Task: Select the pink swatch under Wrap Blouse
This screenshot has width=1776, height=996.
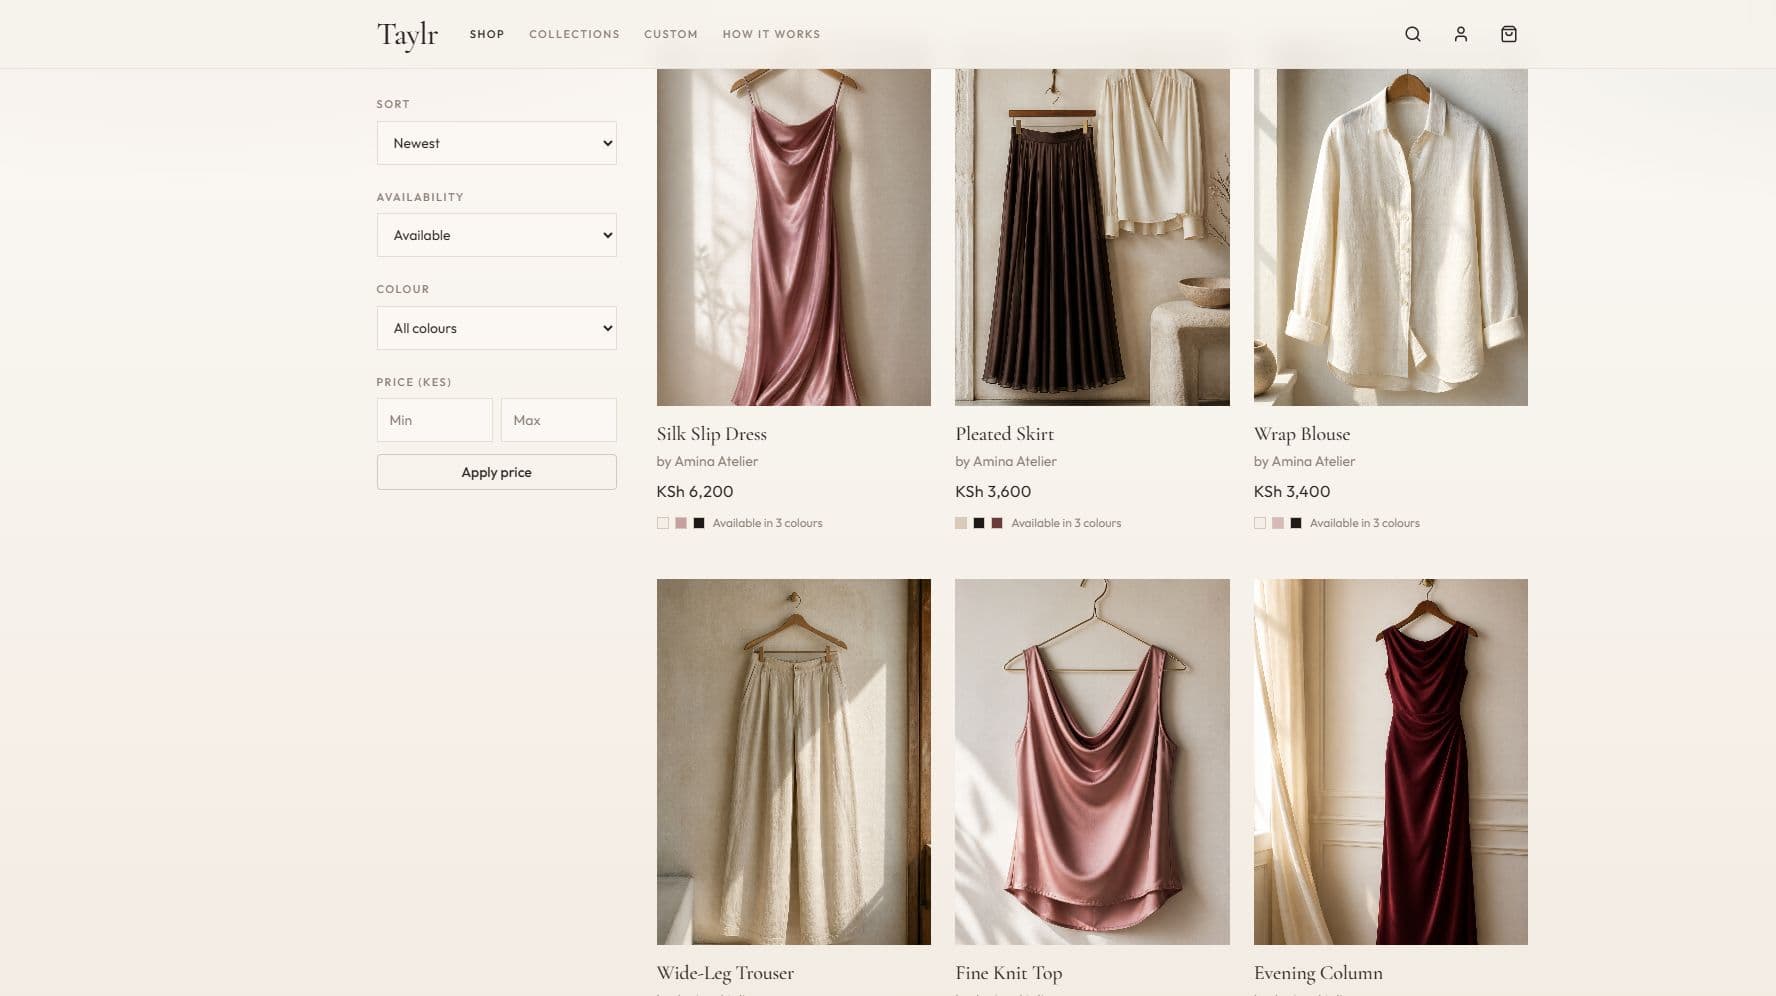Action: coord(1278,523)
